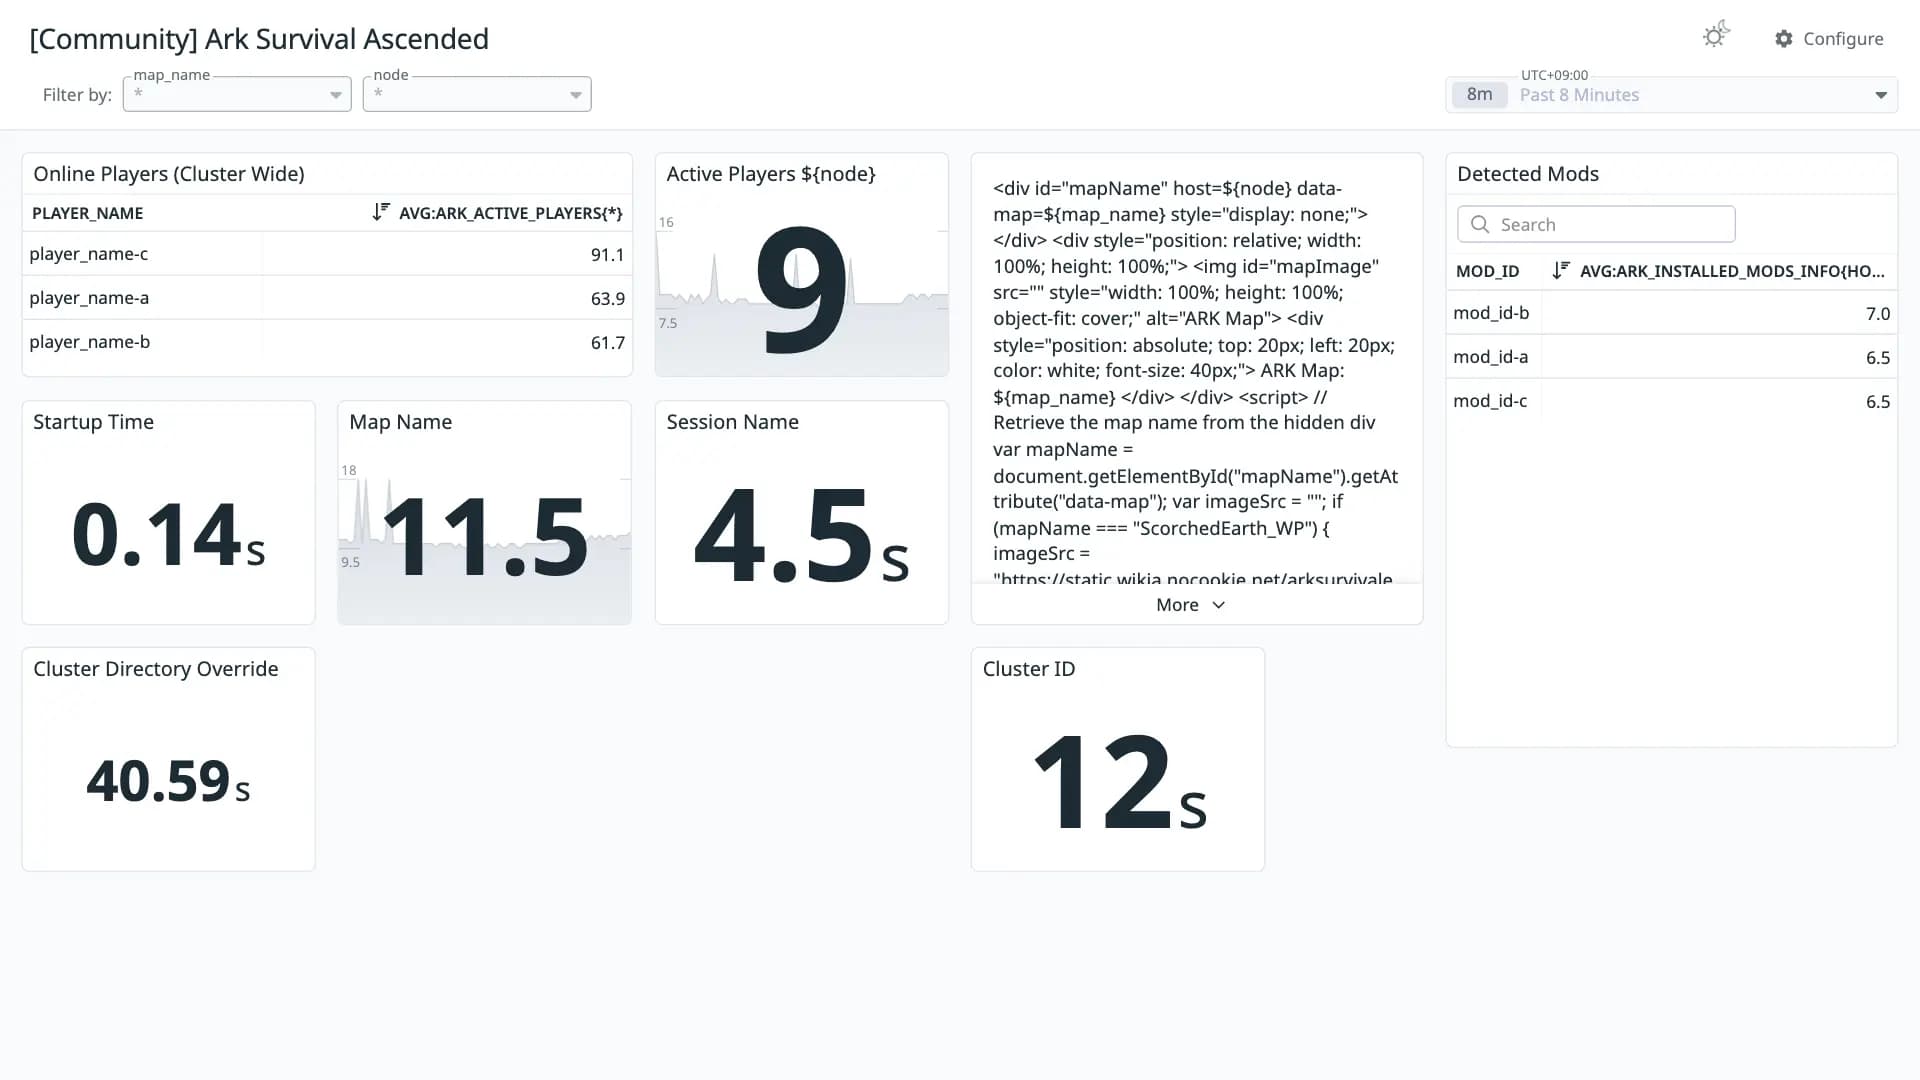The width and height of the screenshot is (1920, 1080).
Task: Open the Past 8 Minutes time range dropdown arrow
Action: pyautogui.click(x=1880, y=95)
